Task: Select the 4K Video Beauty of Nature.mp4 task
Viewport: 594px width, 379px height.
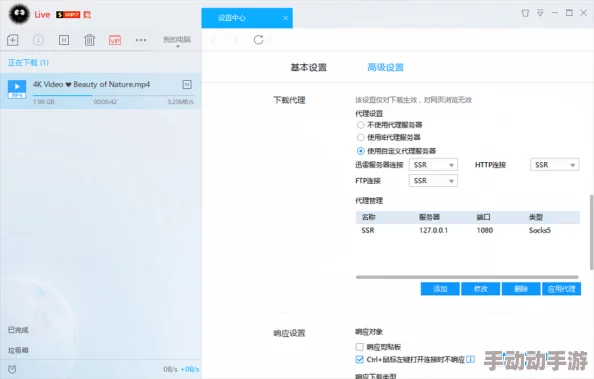Action: point(100,91)
